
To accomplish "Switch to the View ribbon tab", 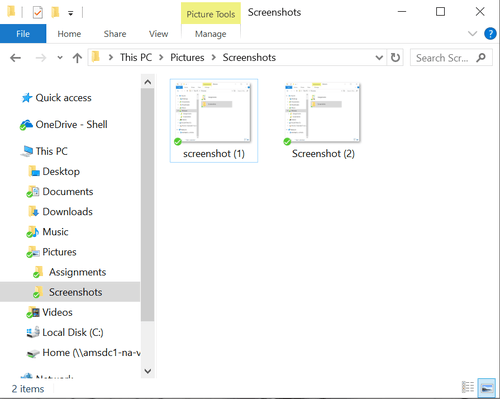I will (x=158, y=34).
